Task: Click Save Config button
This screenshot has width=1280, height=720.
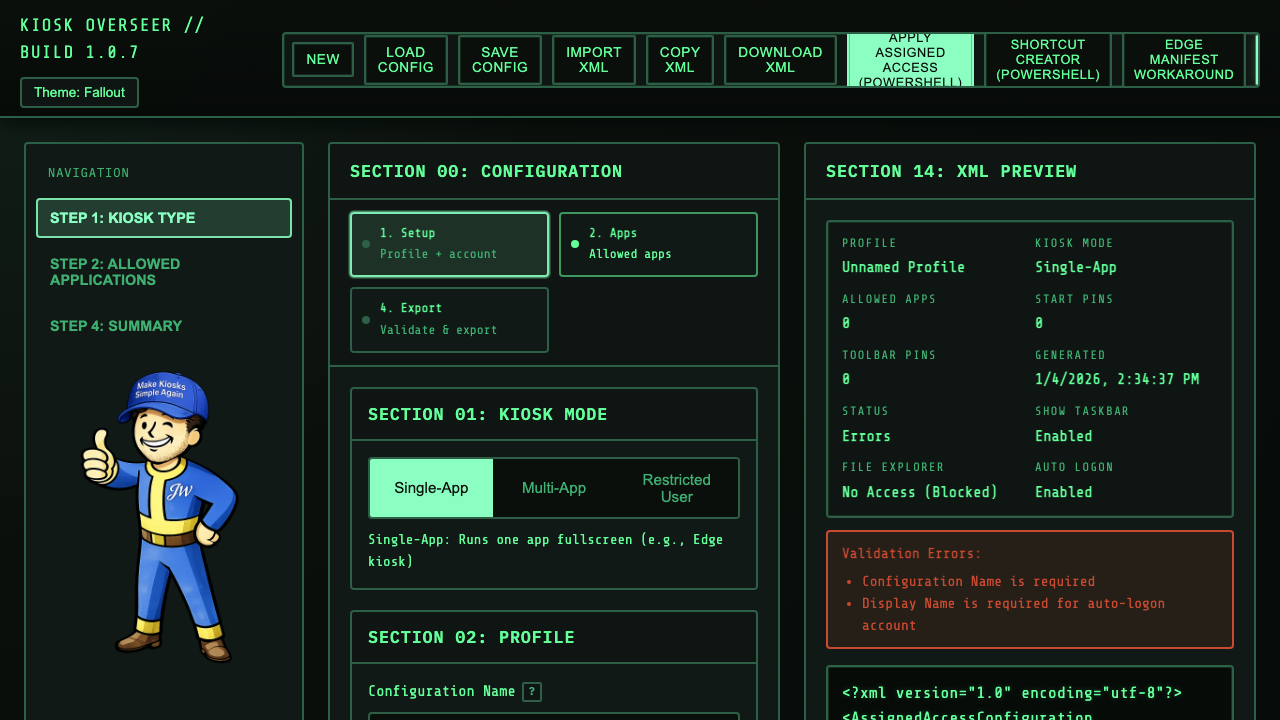Action: 500,60
